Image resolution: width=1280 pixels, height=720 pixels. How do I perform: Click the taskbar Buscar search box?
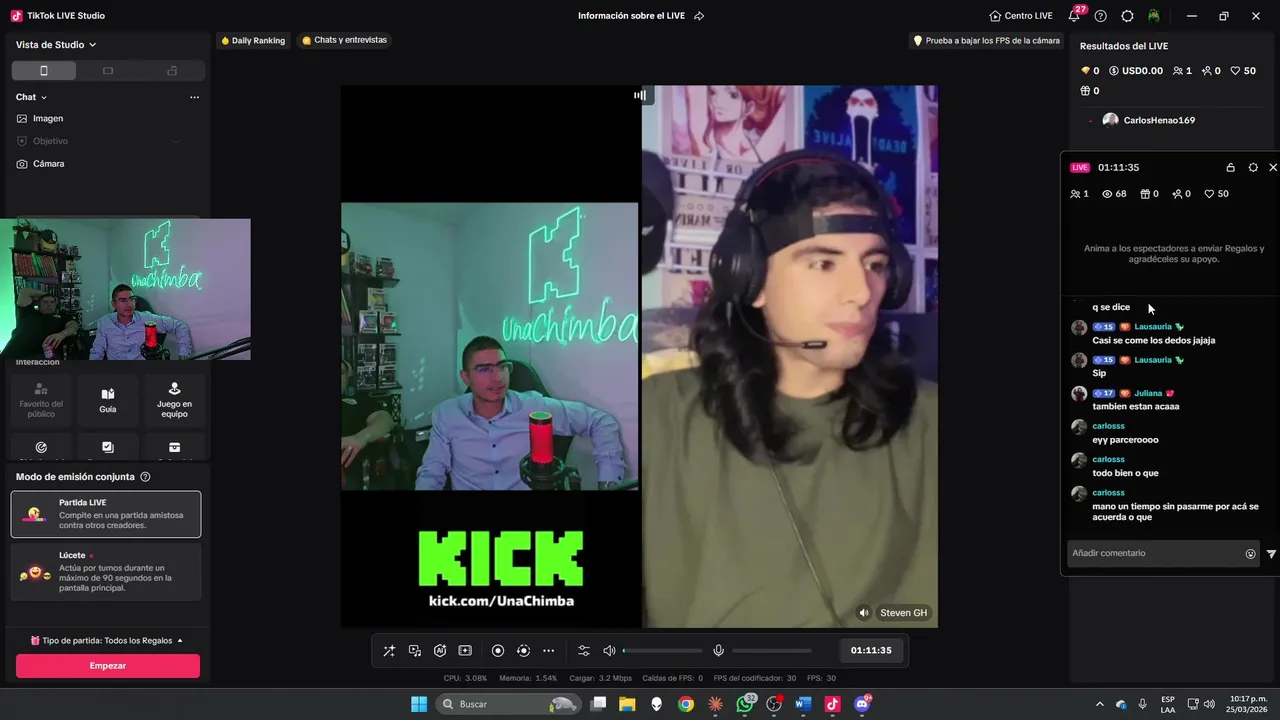tap(509, 704)
